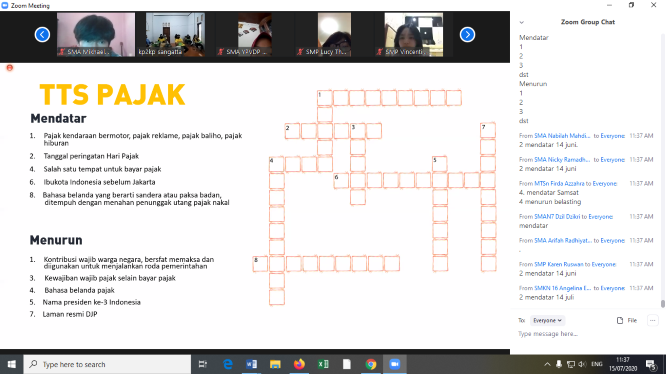Screen dimensions: 666x374
Task: Switch to Word in the taskbar
Action: coord(251,364)
